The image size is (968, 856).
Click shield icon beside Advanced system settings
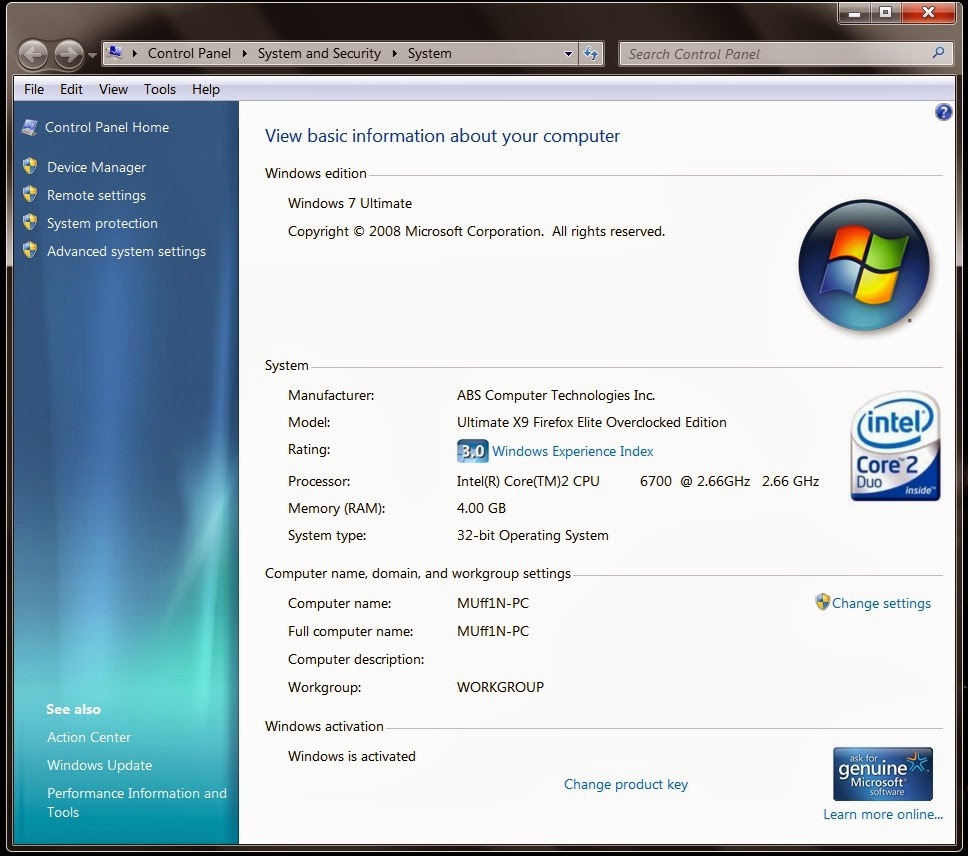pos(30,250)
